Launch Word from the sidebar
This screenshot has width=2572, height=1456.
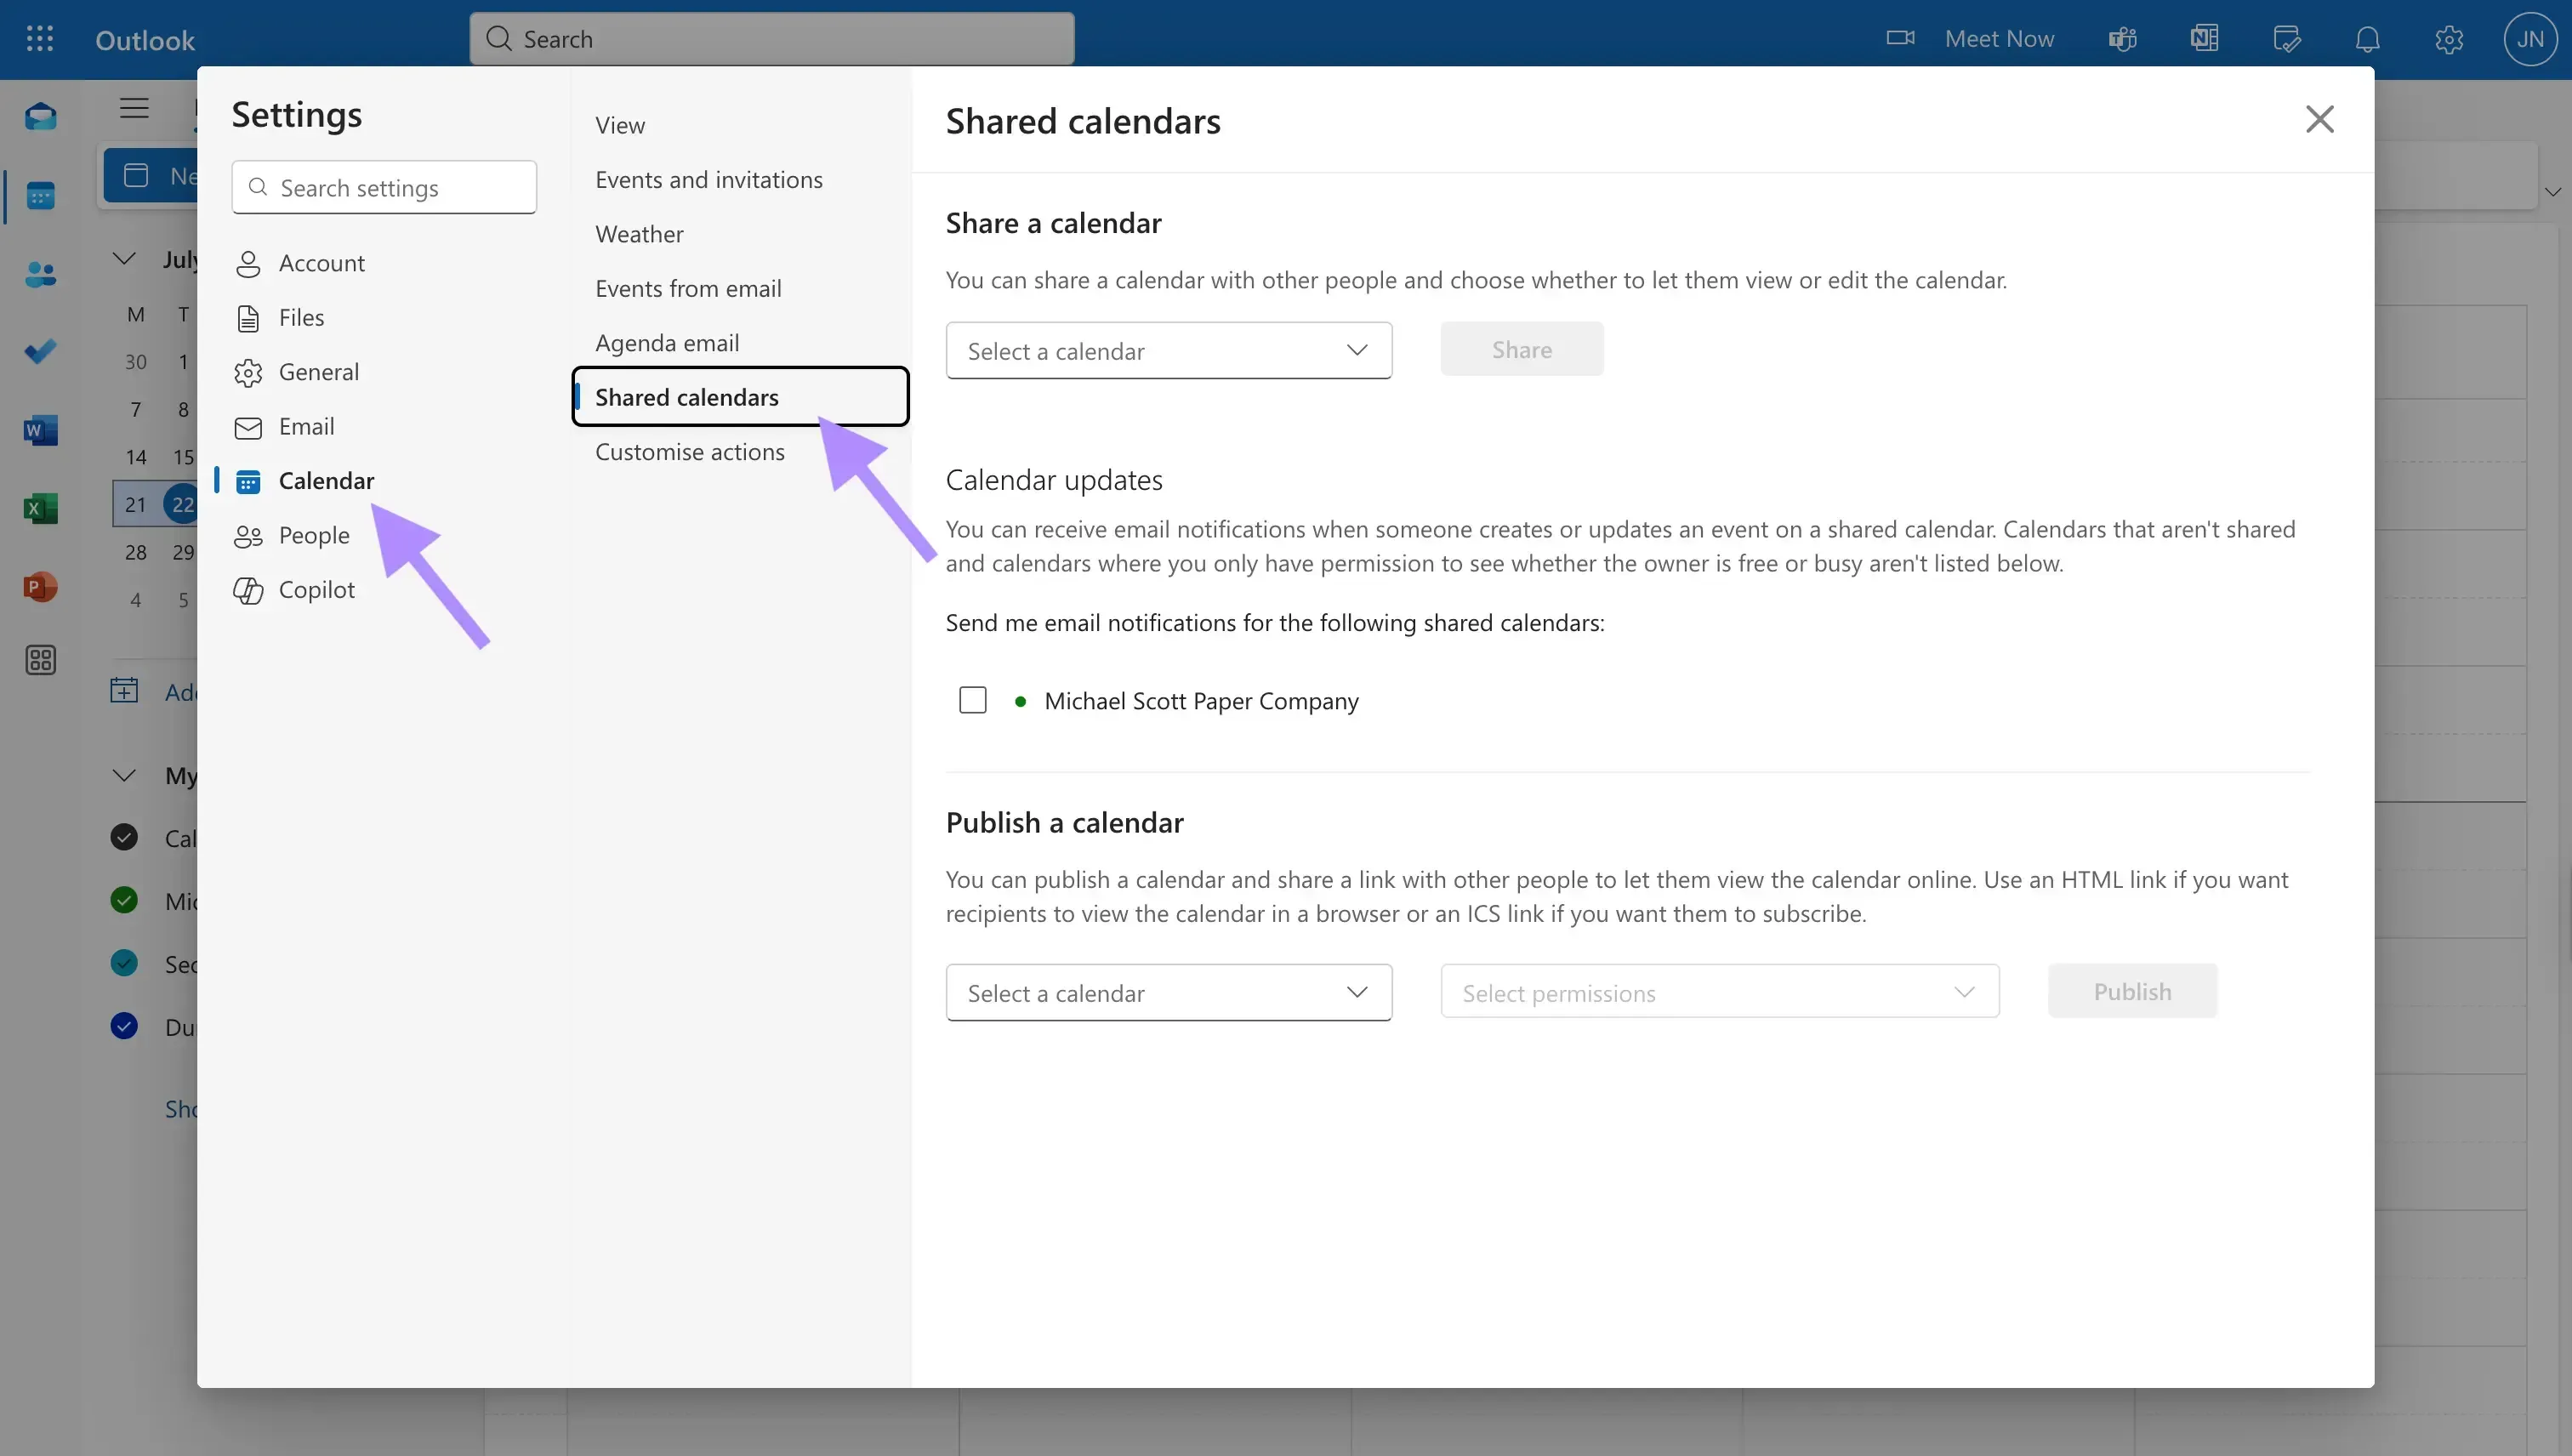click(40, 430)
